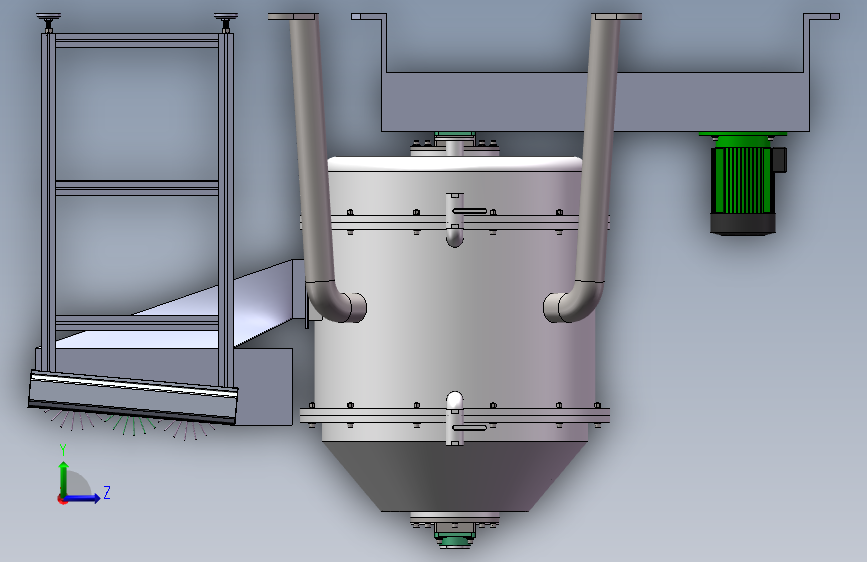The width and height of the screenshot is (867, 562).
Task: Select the red origin of the coordinate triad
Action: (62, 499)
